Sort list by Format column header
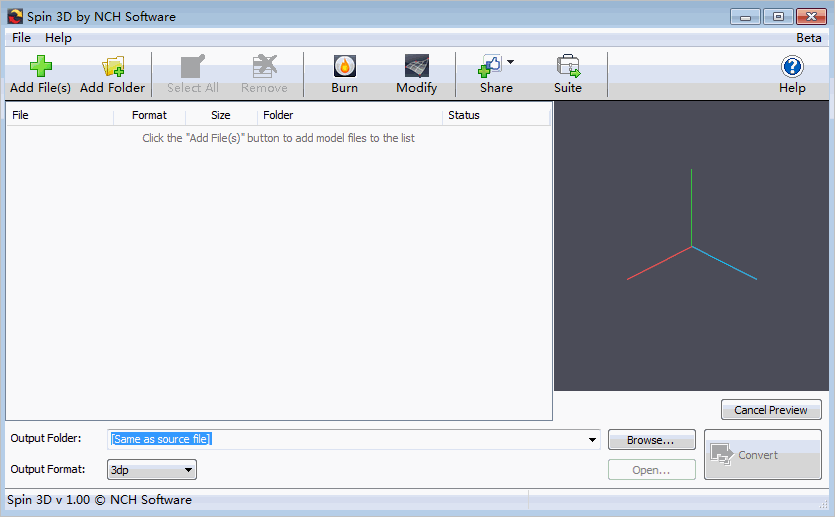 (150, 115)
